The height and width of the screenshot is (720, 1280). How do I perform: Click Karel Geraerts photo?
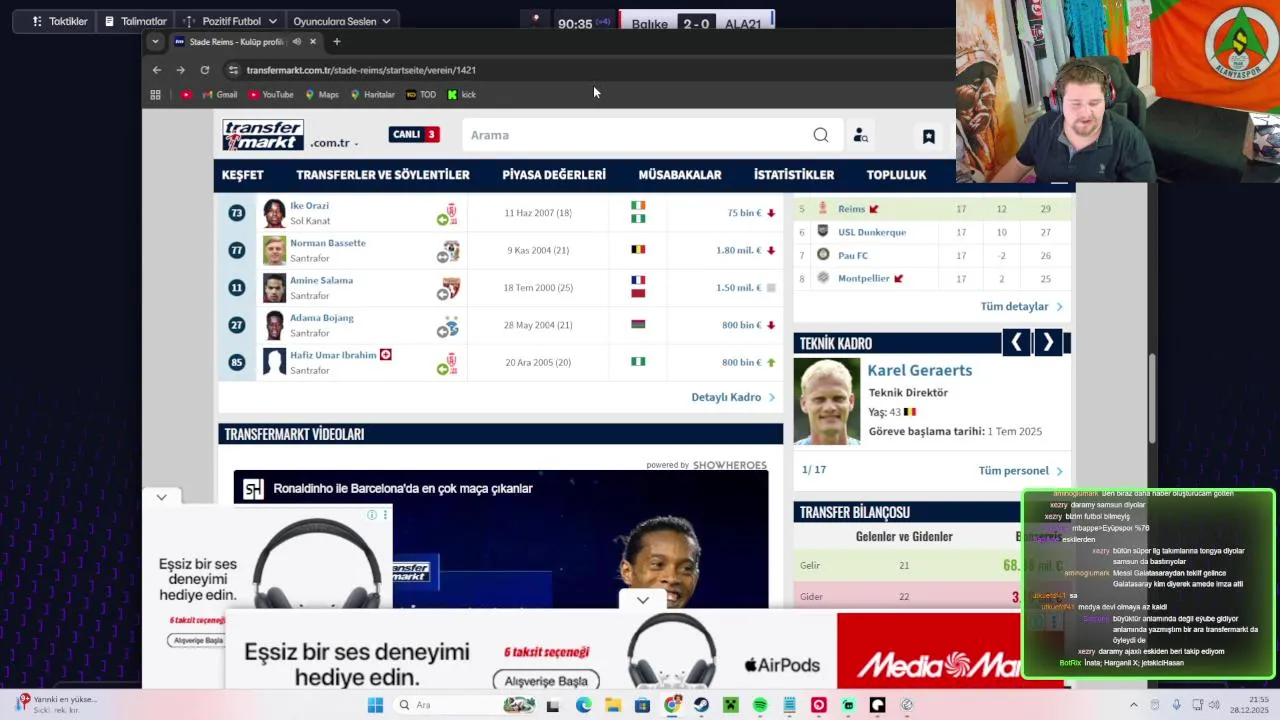(827, 401)
